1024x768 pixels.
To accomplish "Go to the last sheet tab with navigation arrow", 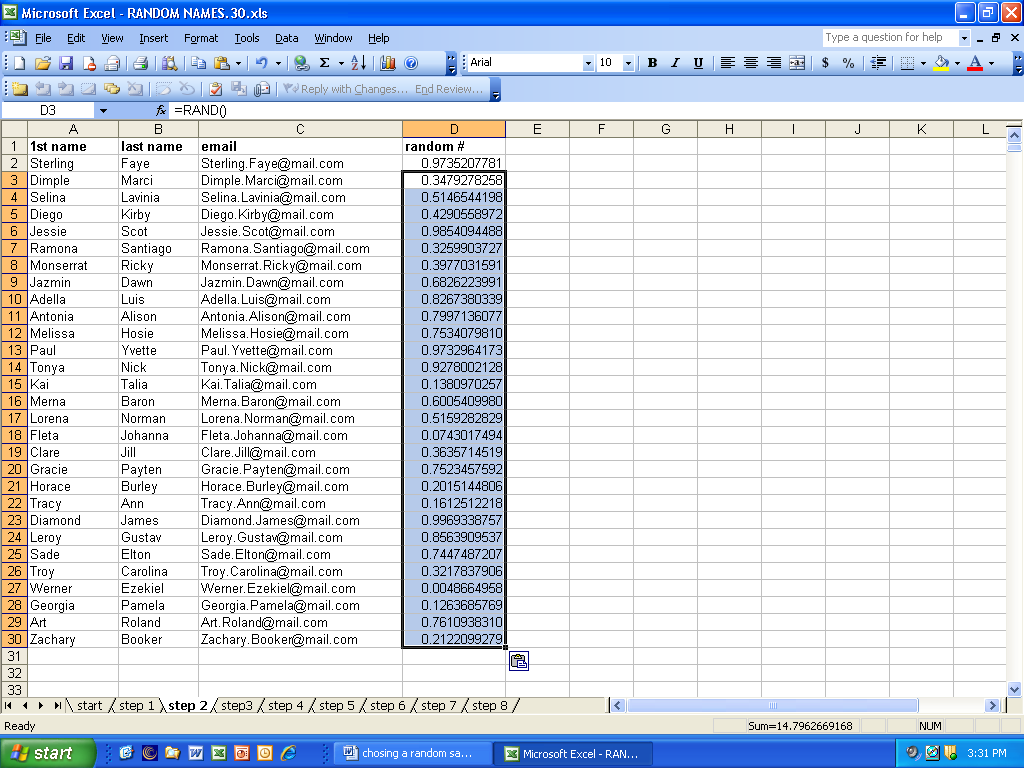I will [x=57, y=705].
